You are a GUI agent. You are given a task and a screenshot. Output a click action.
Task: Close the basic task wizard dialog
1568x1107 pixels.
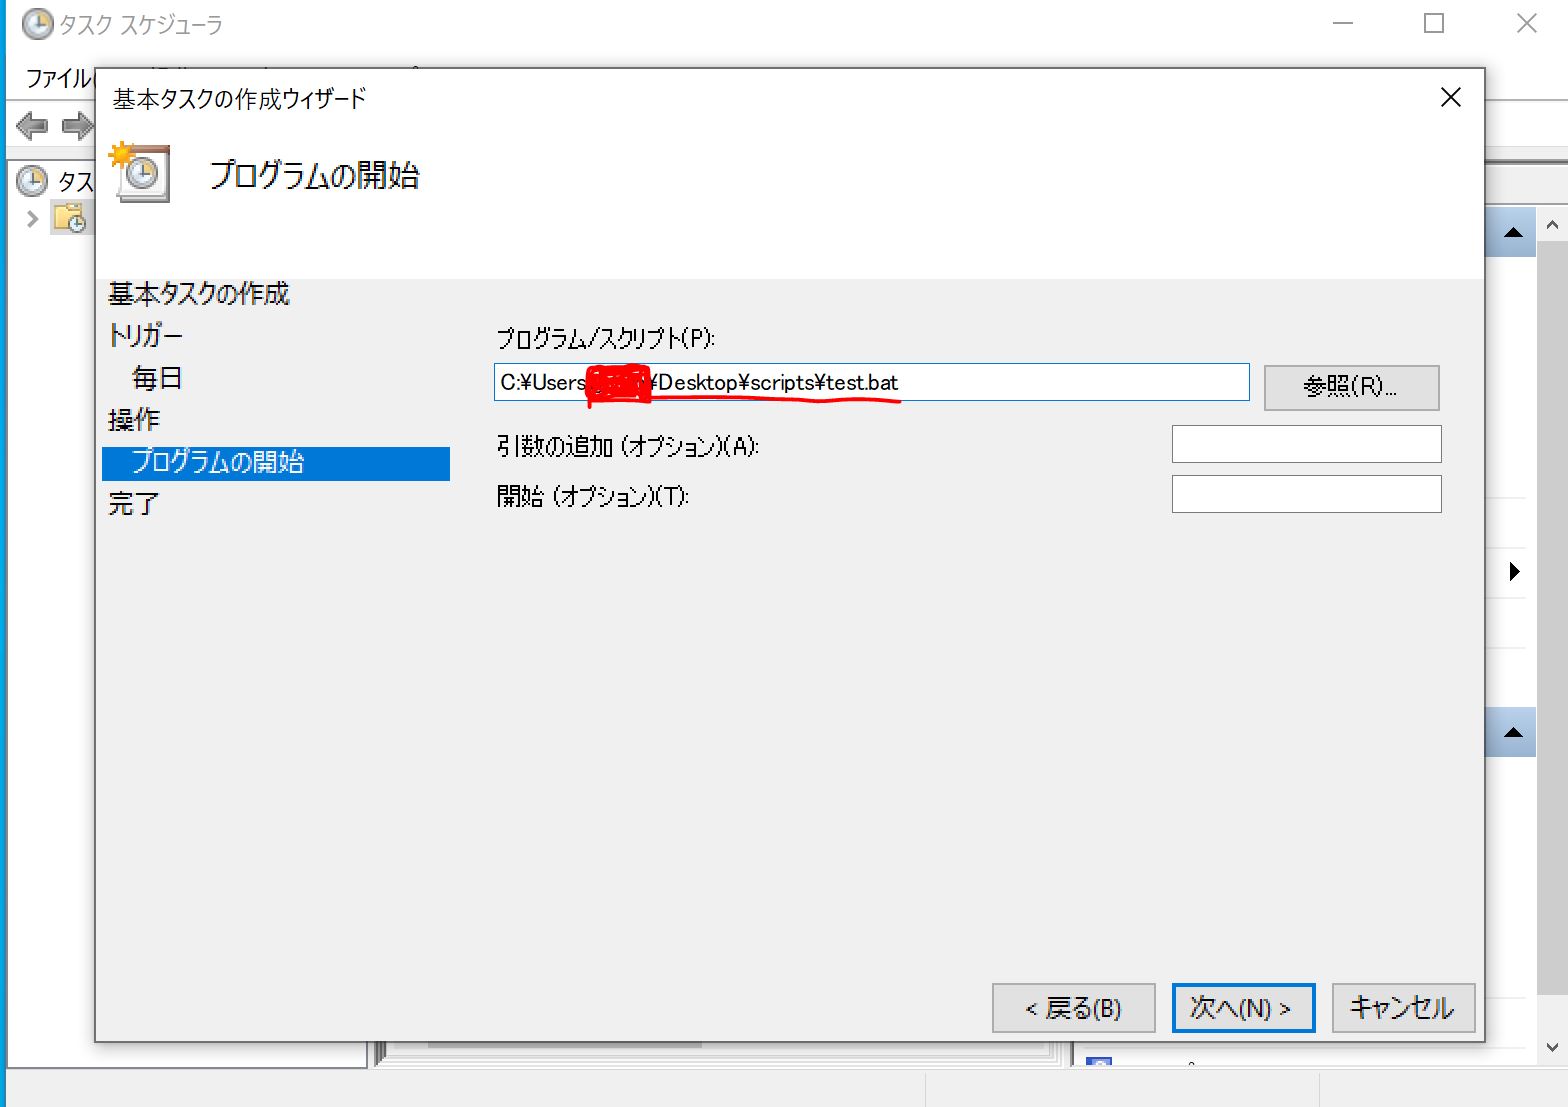point(1450,97)
